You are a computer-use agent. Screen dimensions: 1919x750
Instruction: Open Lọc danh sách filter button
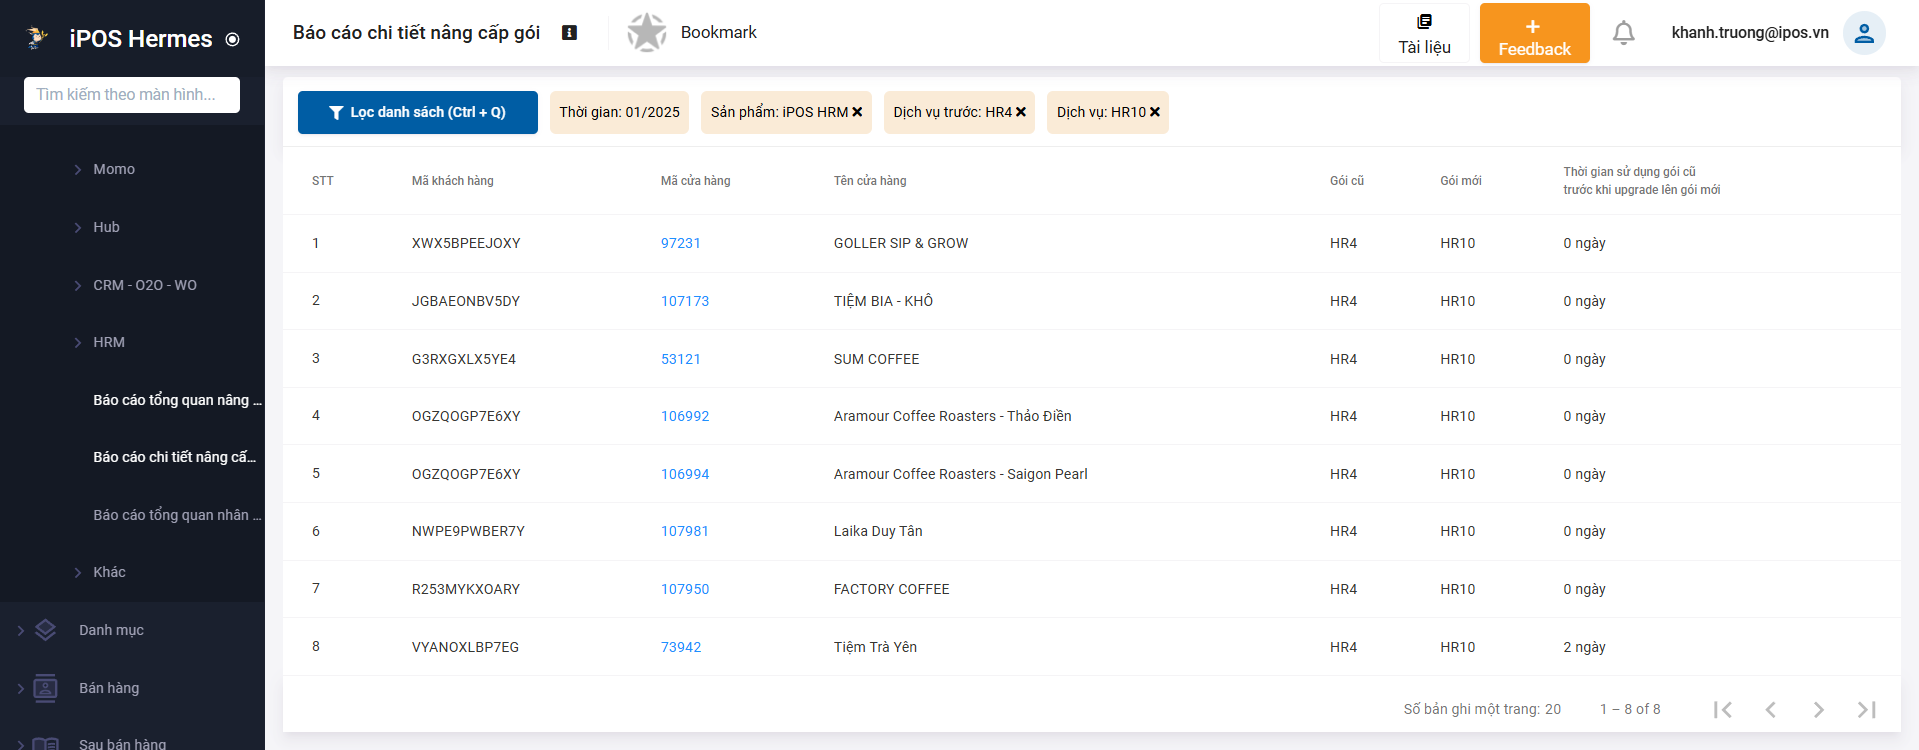click(418, 112)
